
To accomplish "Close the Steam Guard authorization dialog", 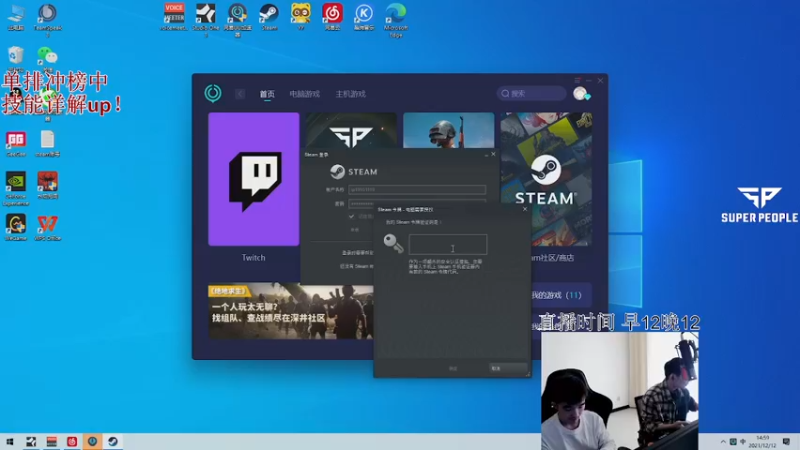I will coord(524,209).
